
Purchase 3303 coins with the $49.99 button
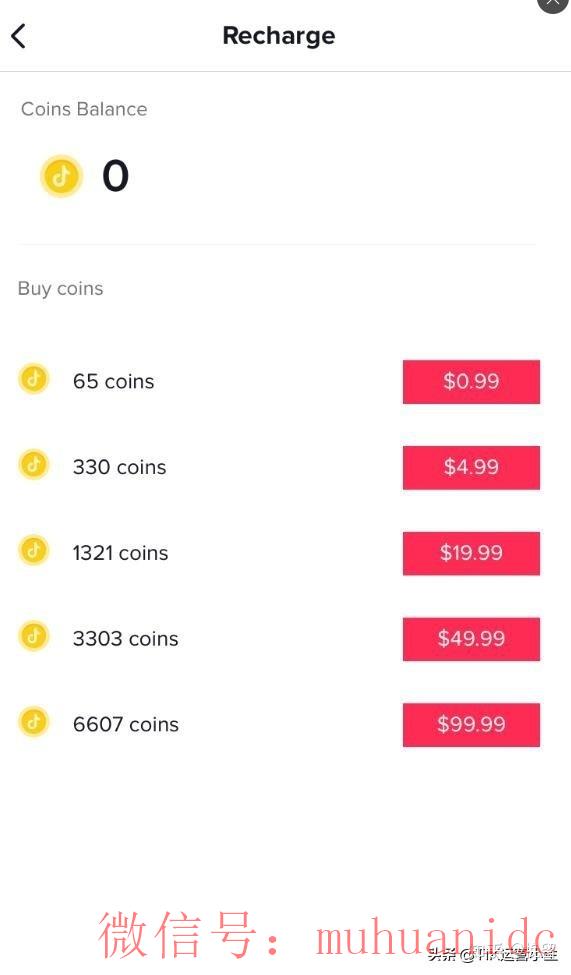(x=471, y=639)
